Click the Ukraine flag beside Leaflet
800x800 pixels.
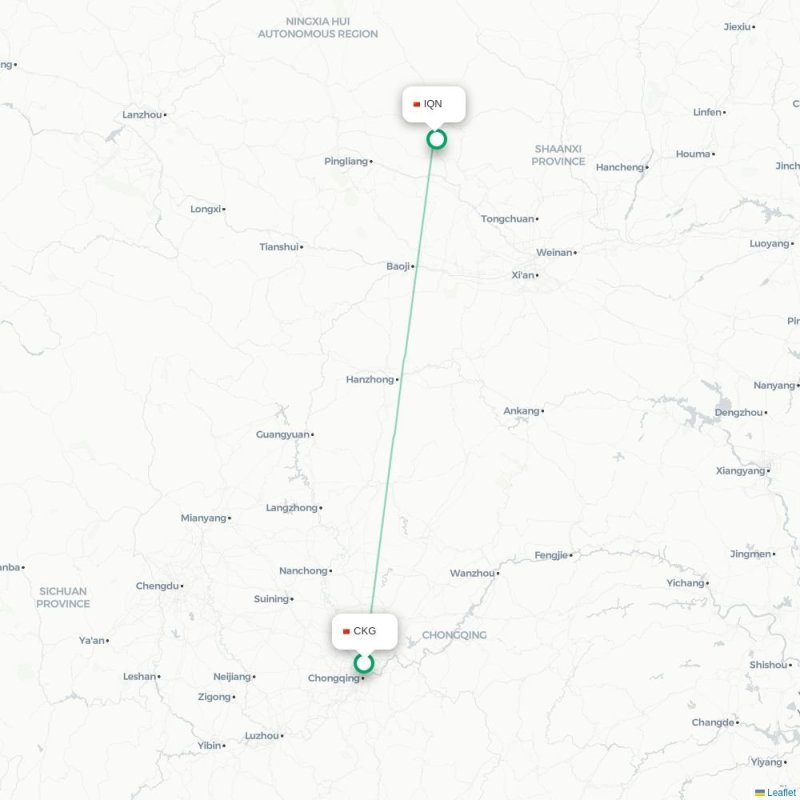[760, 792]
